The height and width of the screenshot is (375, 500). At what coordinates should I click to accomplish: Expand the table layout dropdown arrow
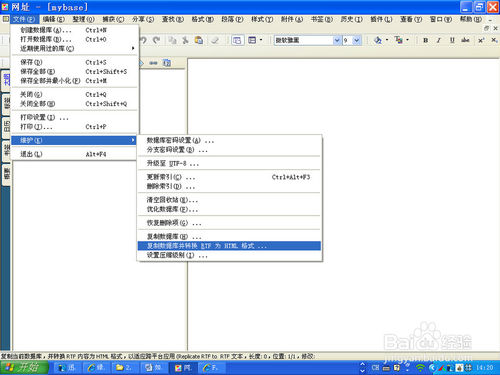coord(261,40)
